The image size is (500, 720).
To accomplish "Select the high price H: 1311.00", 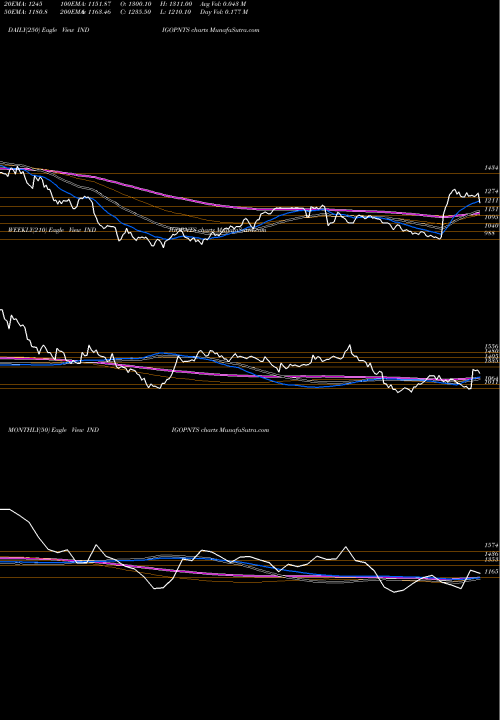I will coord(176,4).
